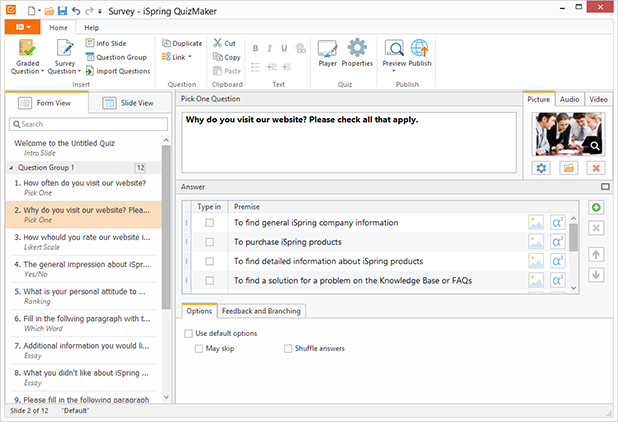The height and width of the screenshot is (422, 618).
Task: Open the Help ribbon tab
Action: (x=91, y=28)
